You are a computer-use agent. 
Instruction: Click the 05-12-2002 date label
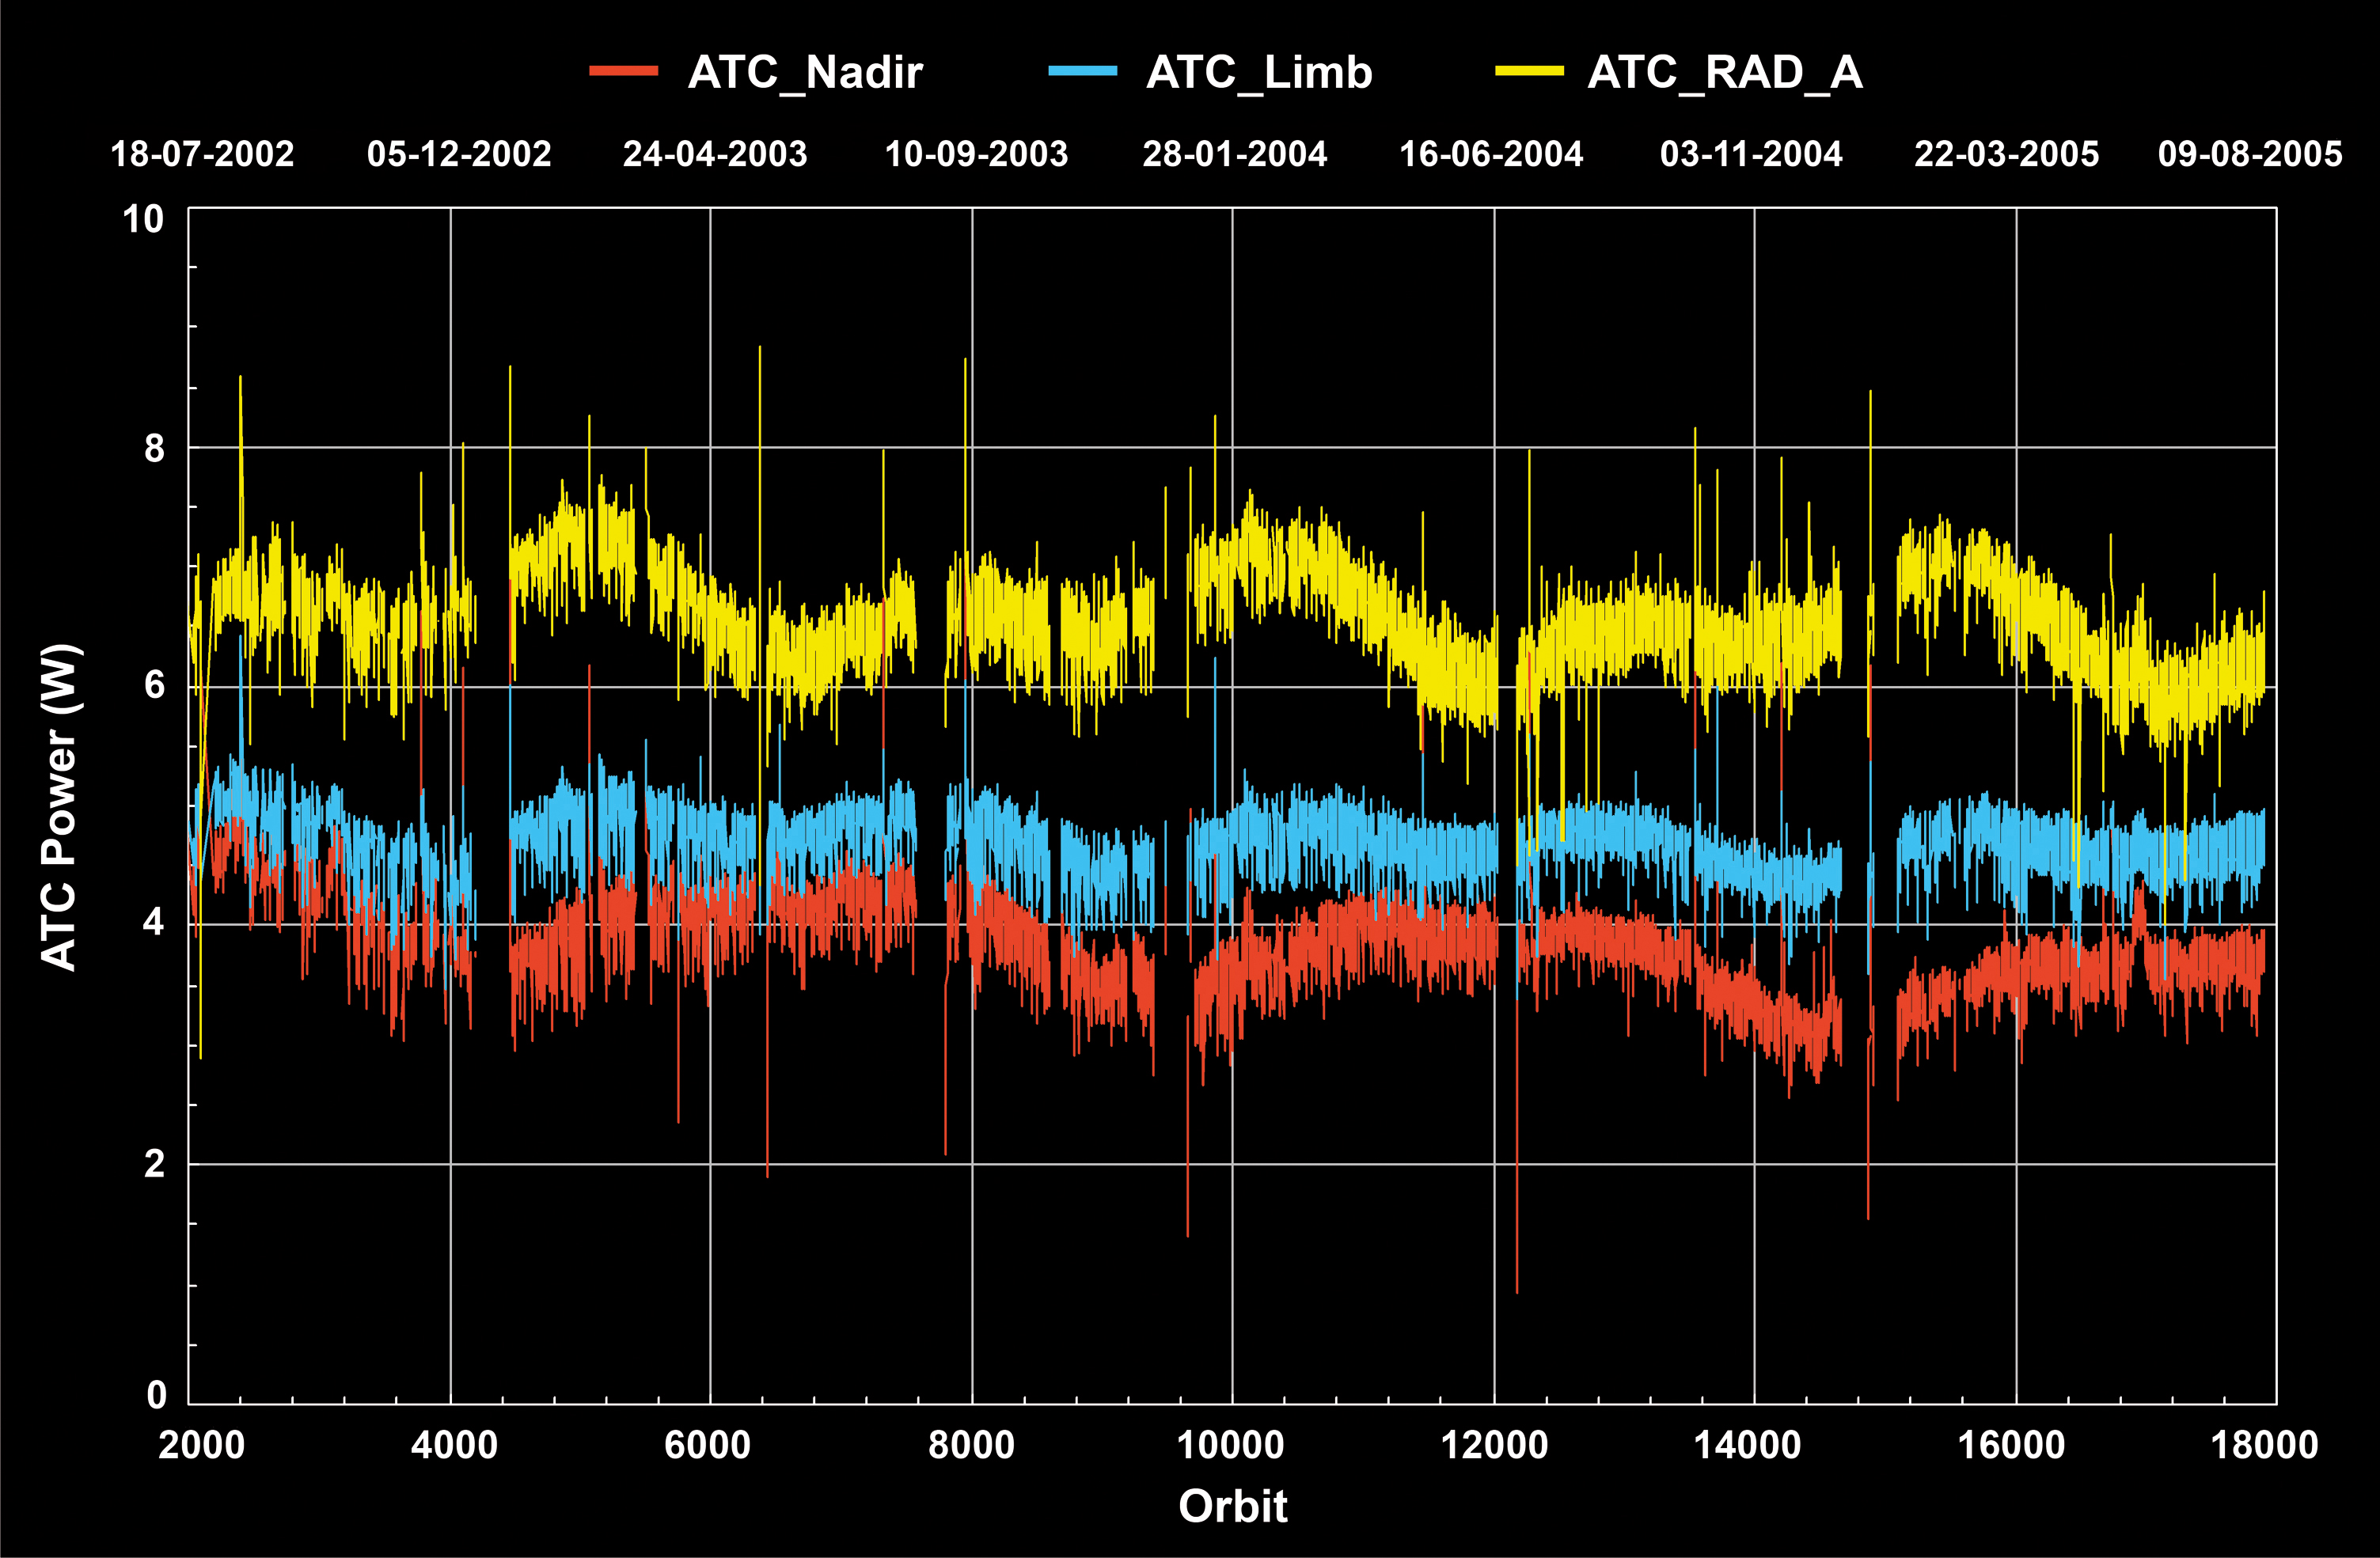click(x=459, y=154)
